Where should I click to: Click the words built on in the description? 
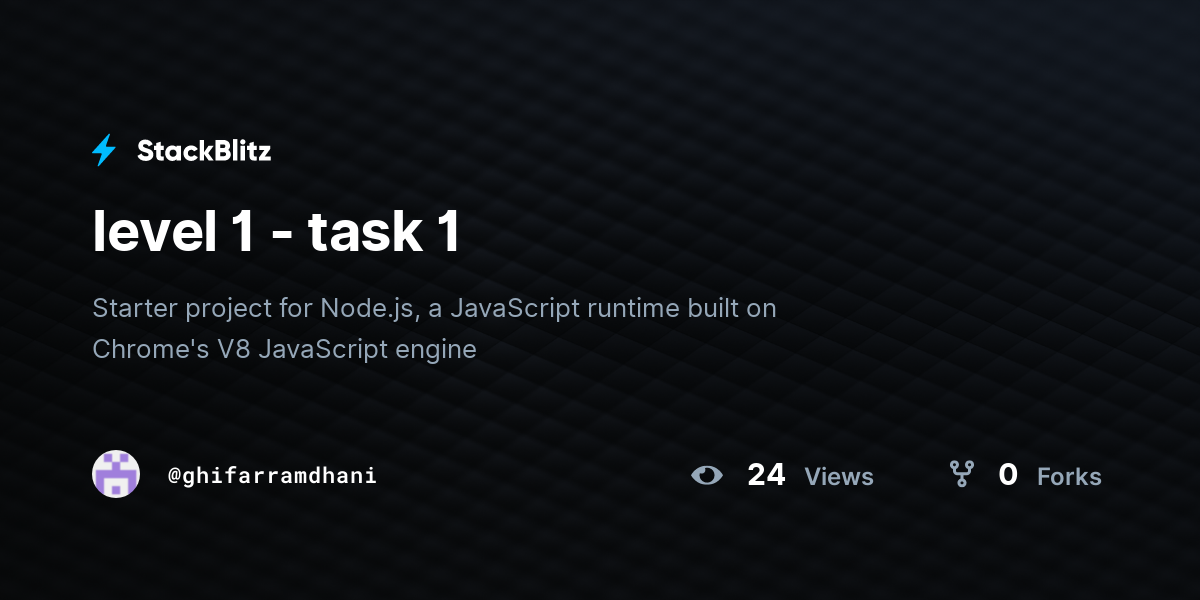coord(732,308)
